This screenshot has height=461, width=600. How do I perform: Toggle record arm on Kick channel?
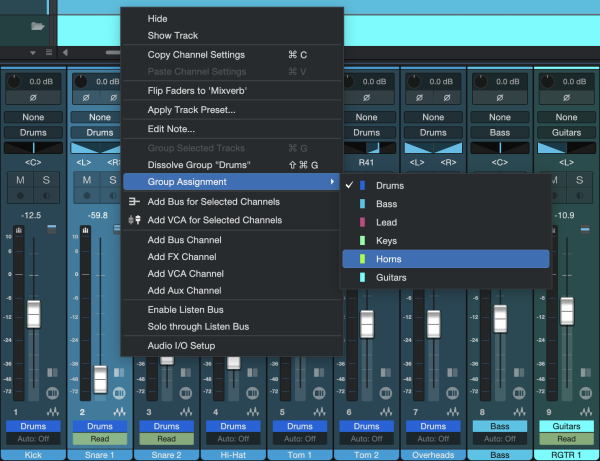pos(20,195)
